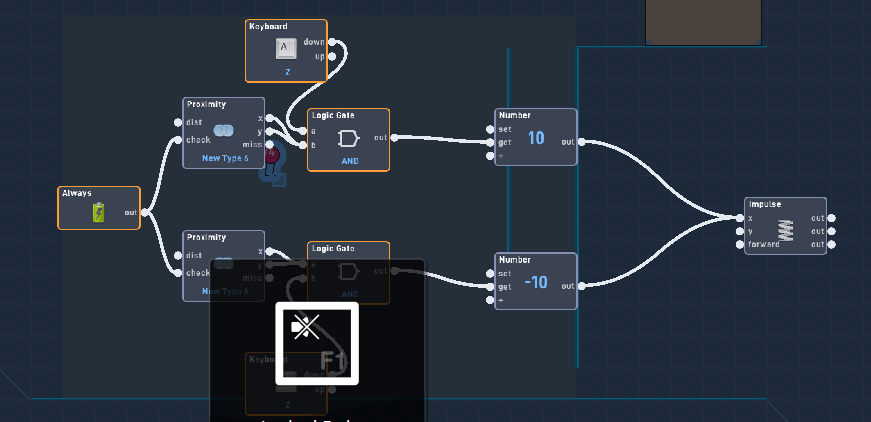
Task: Click the 'out' port on the Number -10 node
Action: click(x=581, y=286)
